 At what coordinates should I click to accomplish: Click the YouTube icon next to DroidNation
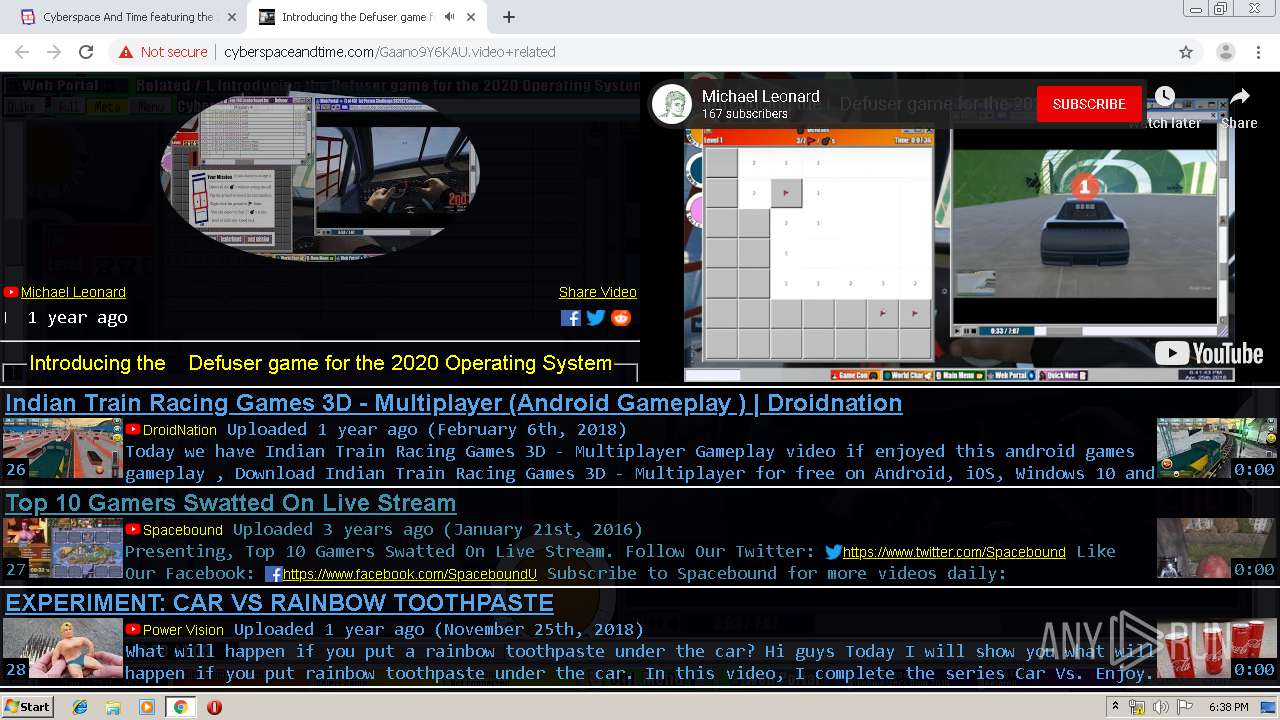pyautogui.click(x=133, y=429)
